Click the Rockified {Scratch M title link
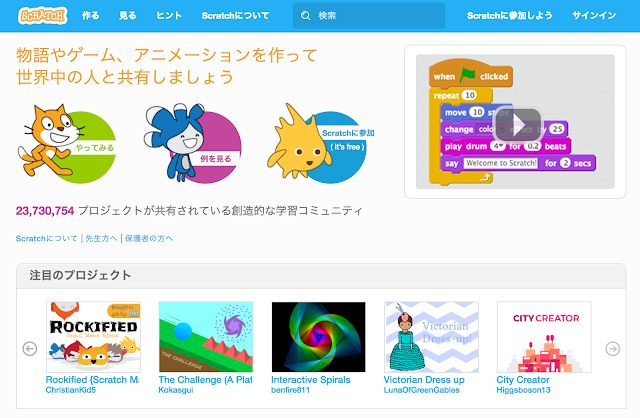The image size is (640, 418). point(93,380)
